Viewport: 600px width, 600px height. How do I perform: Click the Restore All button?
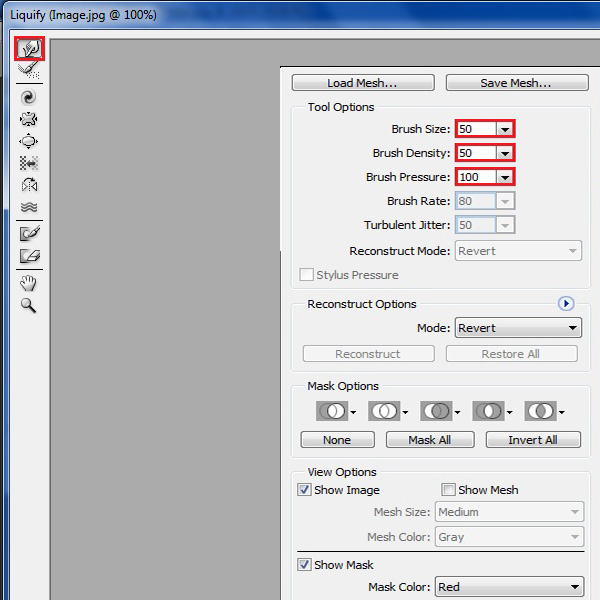[511, 354]
